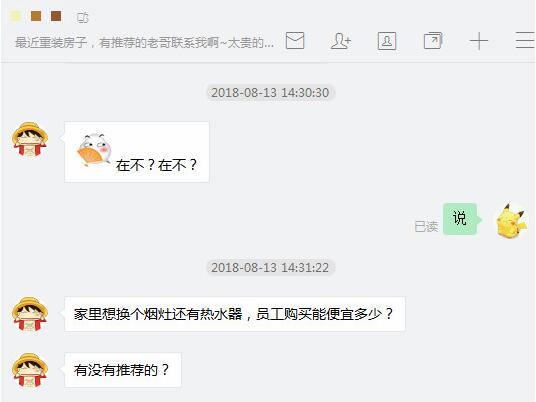Pop out chat into separate window
The width and height of the screenshot is (536, 402).
click(x=433, y=41)
